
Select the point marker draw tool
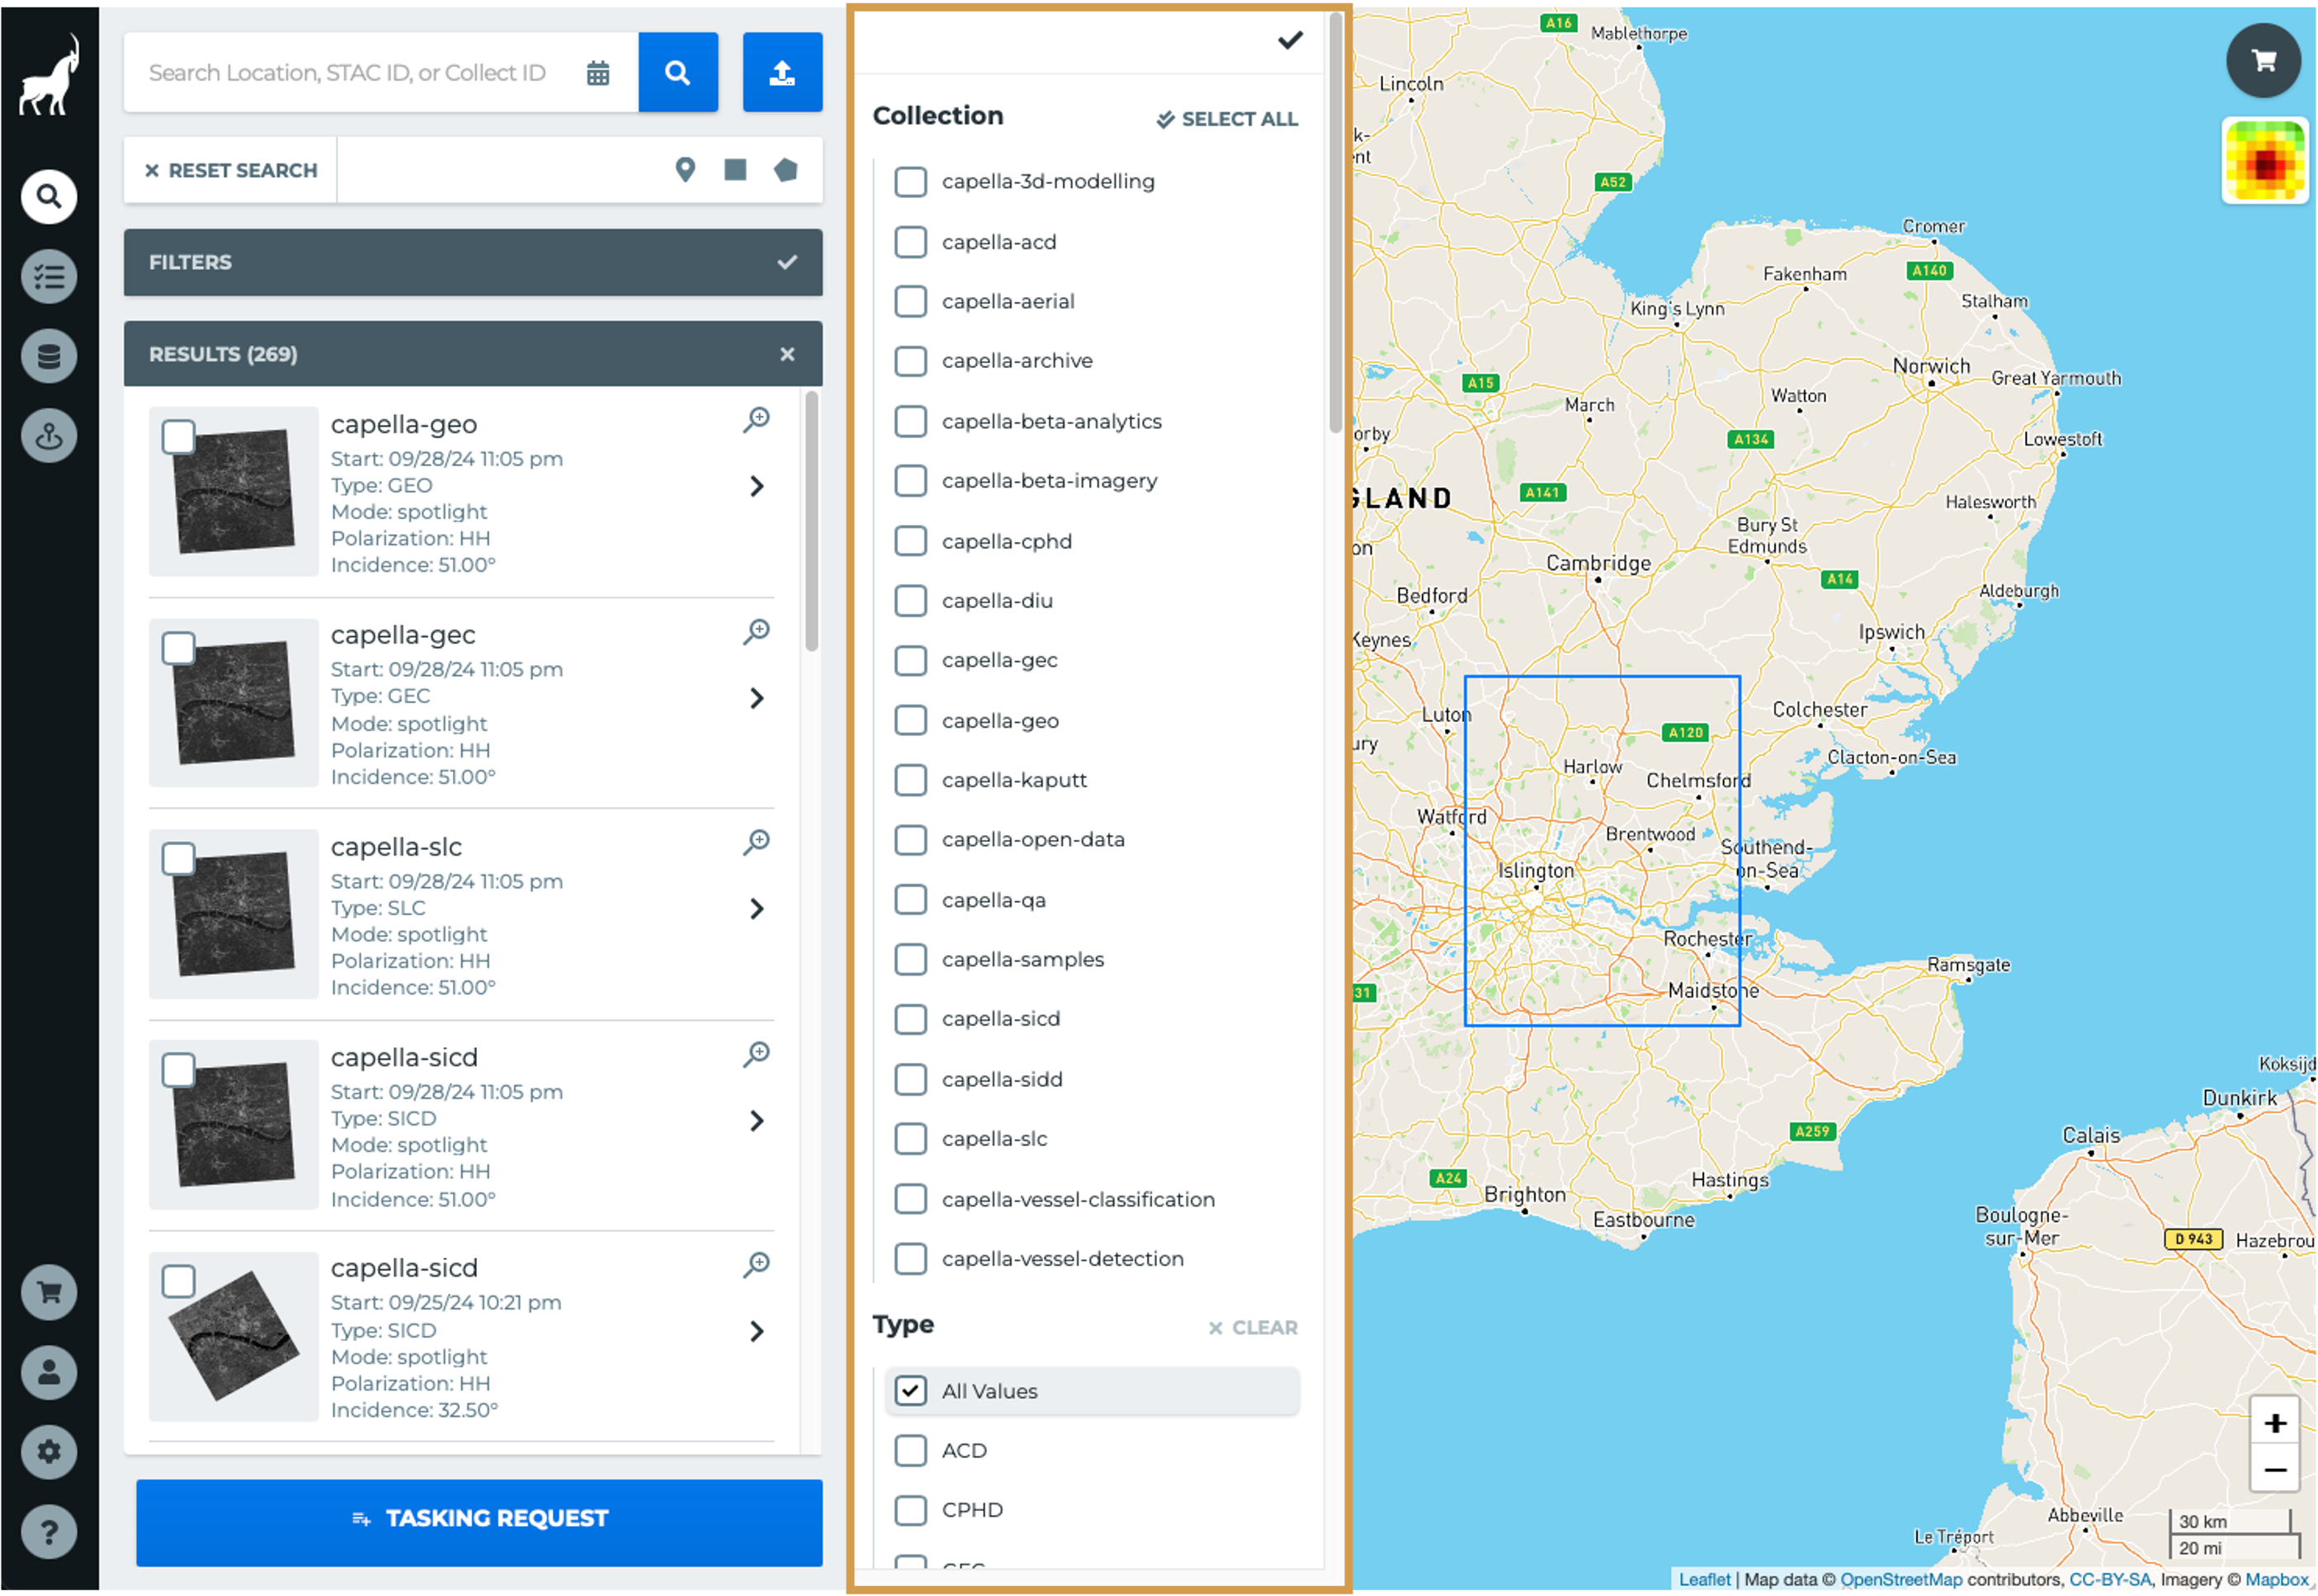[685, 170]
